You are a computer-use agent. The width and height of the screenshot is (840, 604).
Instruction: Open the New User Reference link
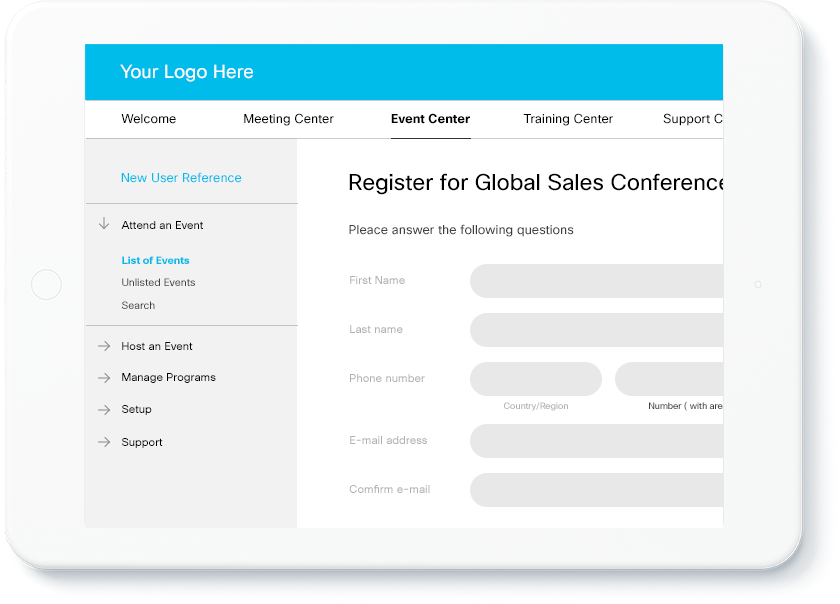(x=181, y=177)
